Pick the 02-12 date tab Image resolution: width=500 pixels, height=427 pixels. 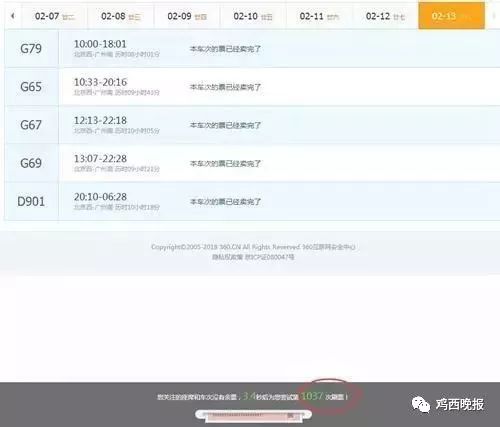tap(385, 16)
